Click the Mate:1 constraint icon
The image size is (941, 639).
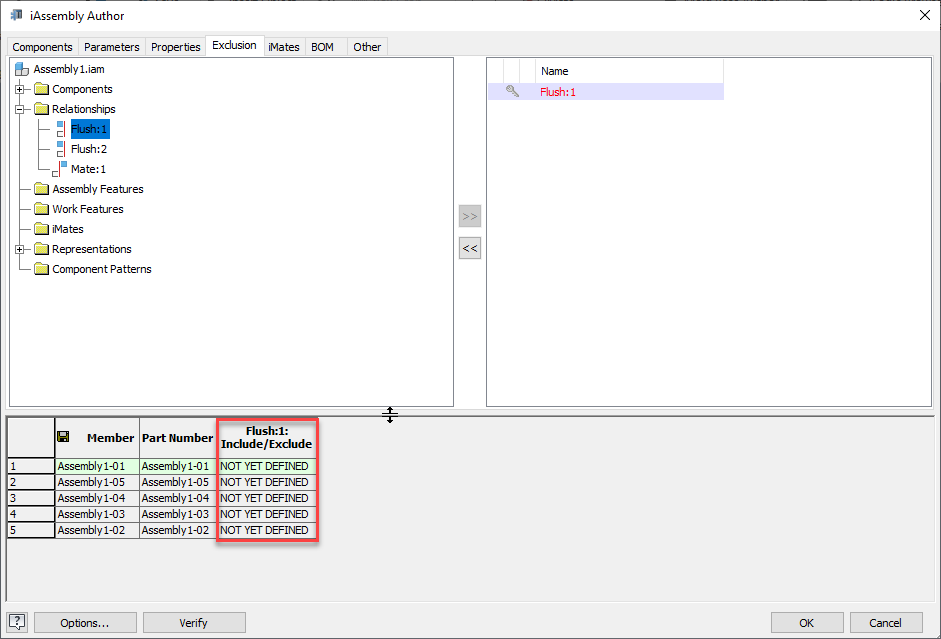coord(59,169)
